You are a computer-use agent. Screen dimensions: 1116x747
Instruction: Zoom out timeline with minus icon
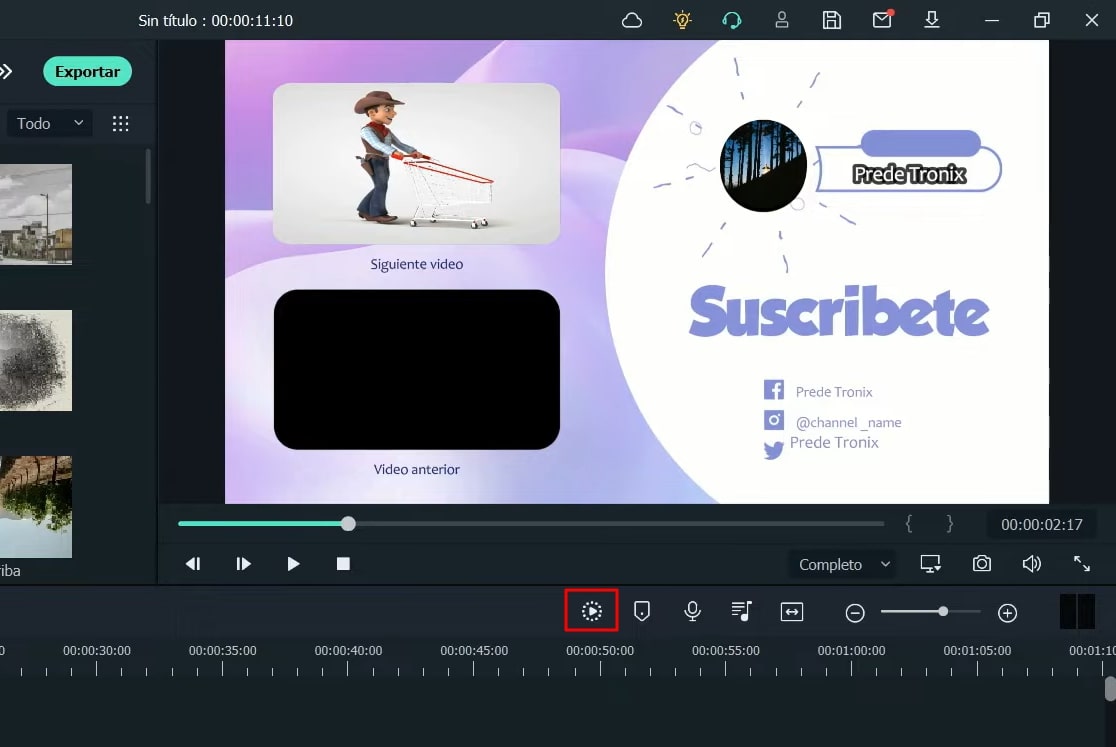click(855, 613)
